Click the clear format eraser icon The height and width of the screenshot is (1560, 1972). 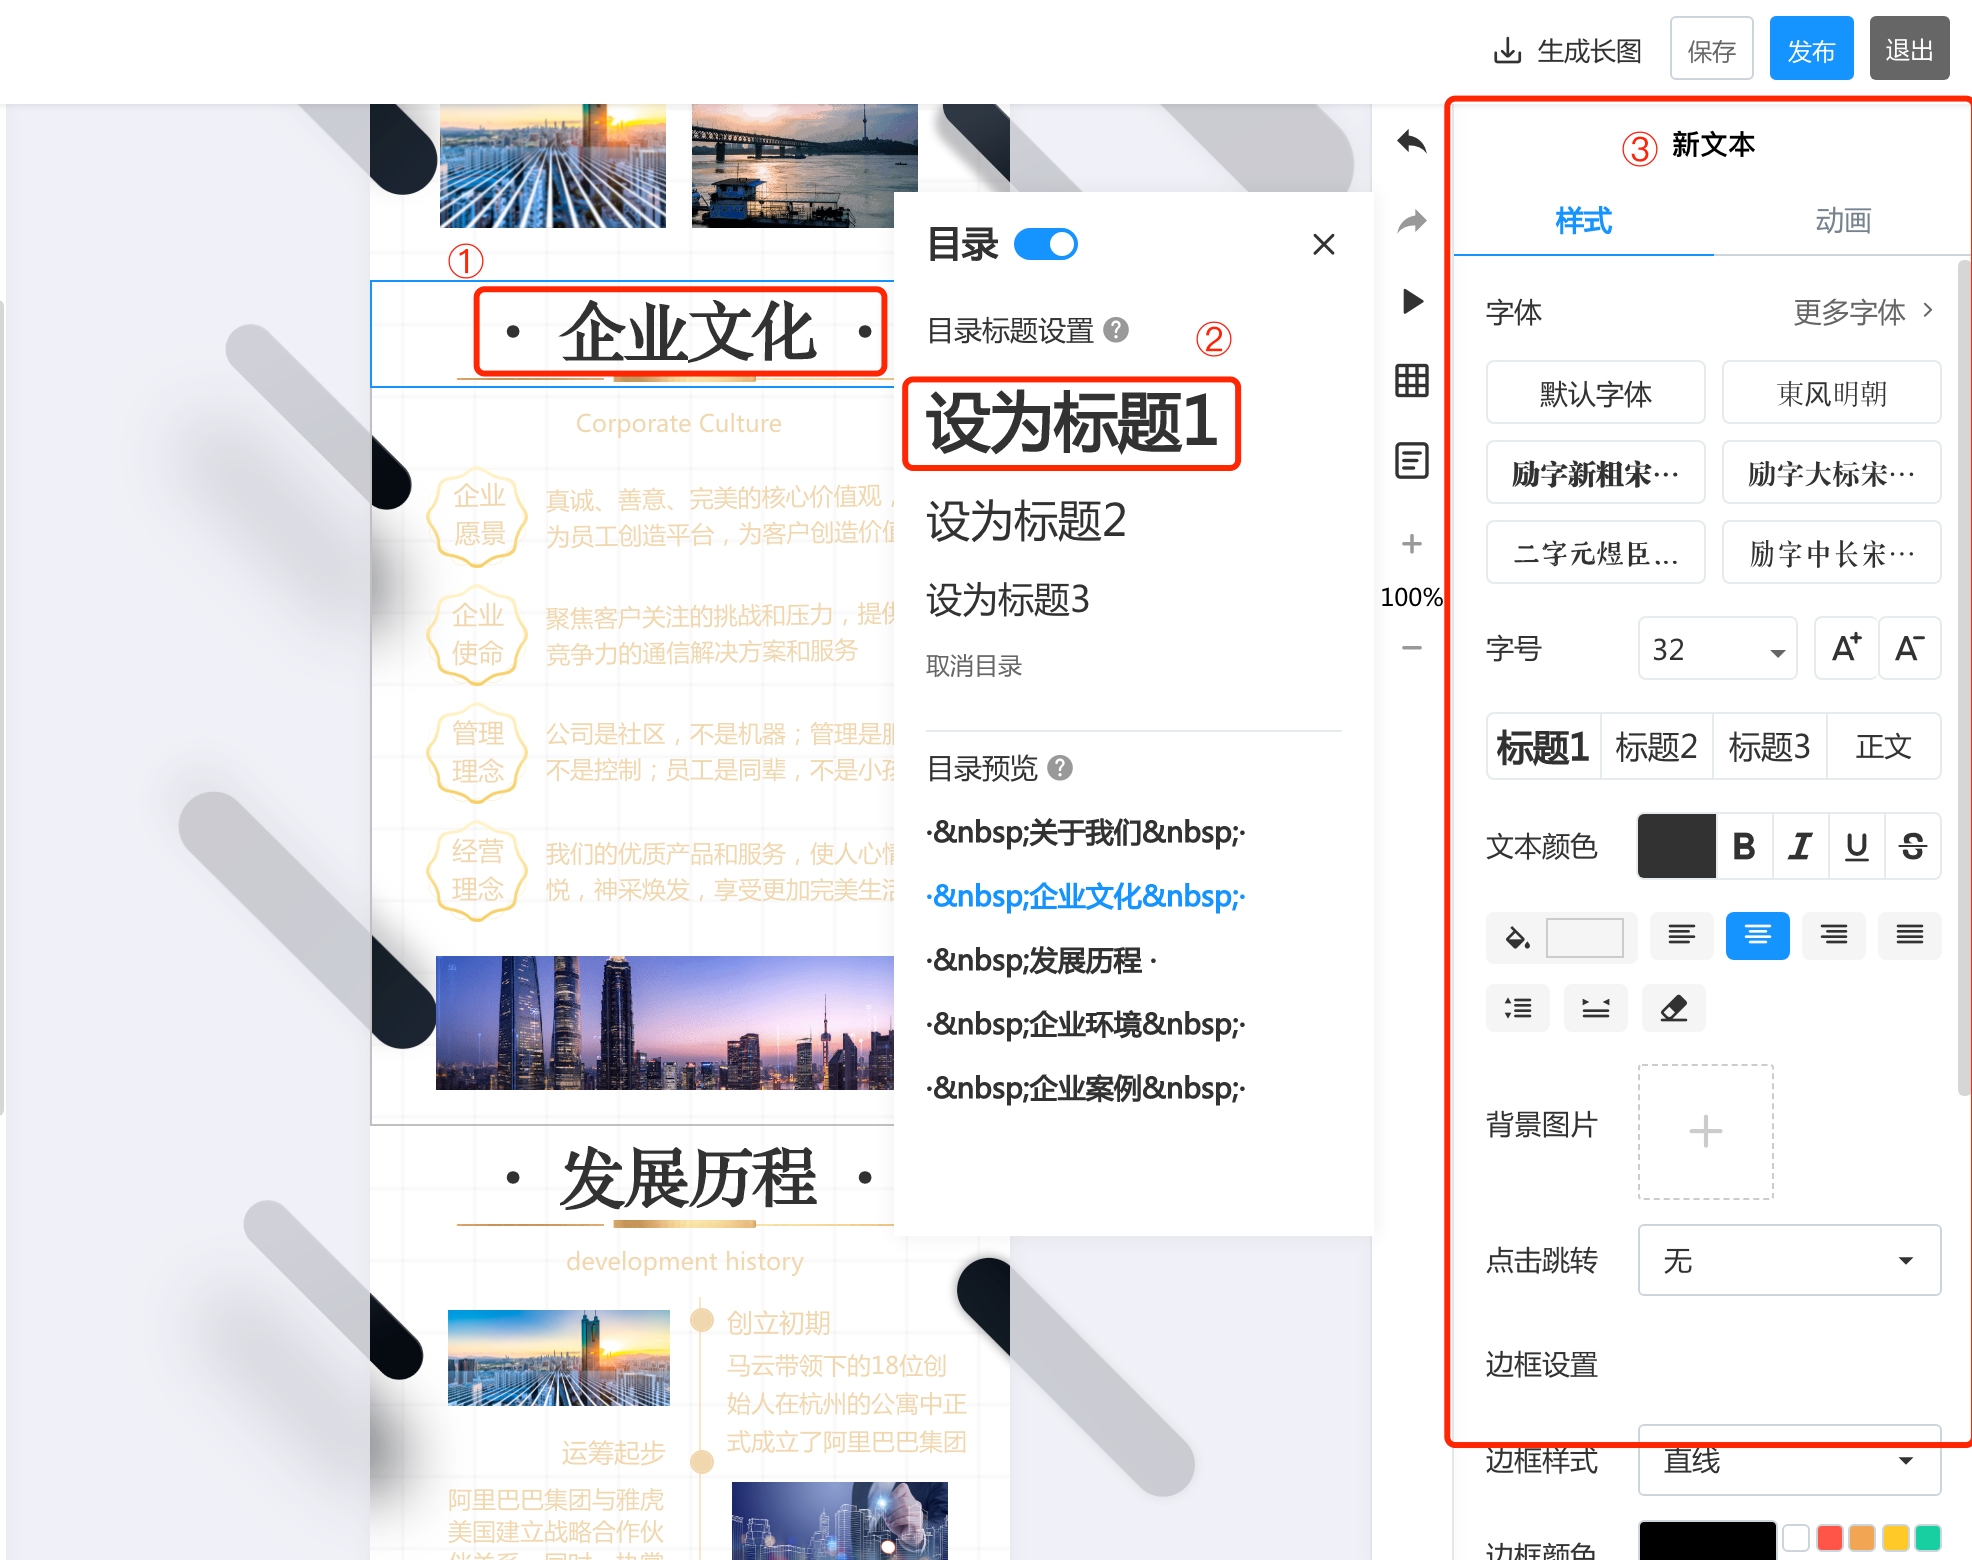[1673, 1008]
